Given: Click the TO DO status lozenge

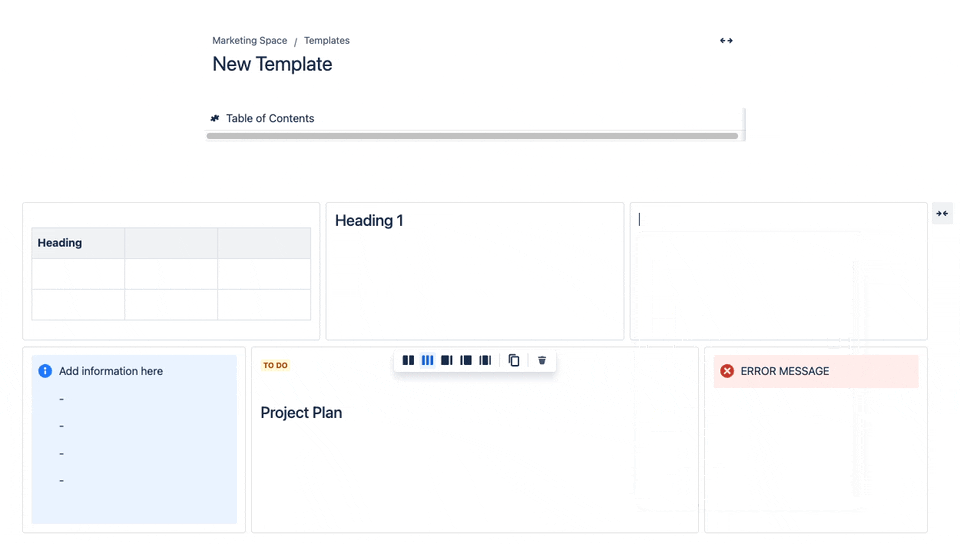Looking at the screenshot, I should click(x=276, y=365).
